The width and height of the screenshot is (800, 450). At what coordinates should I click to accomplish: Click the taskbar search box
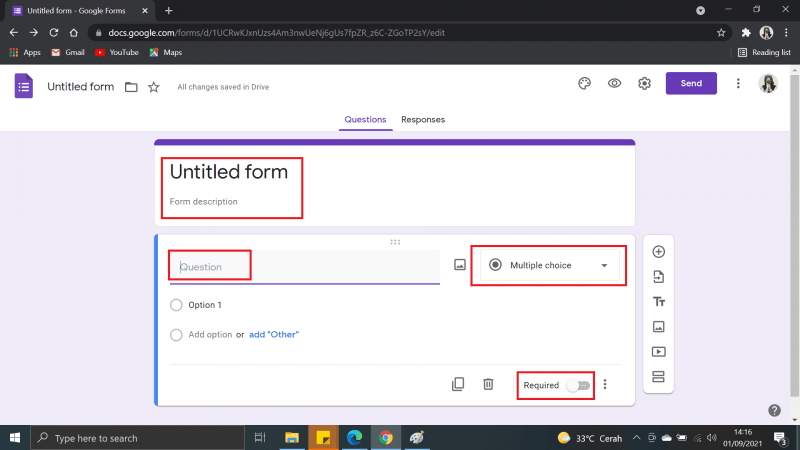[x=138, y=438]
